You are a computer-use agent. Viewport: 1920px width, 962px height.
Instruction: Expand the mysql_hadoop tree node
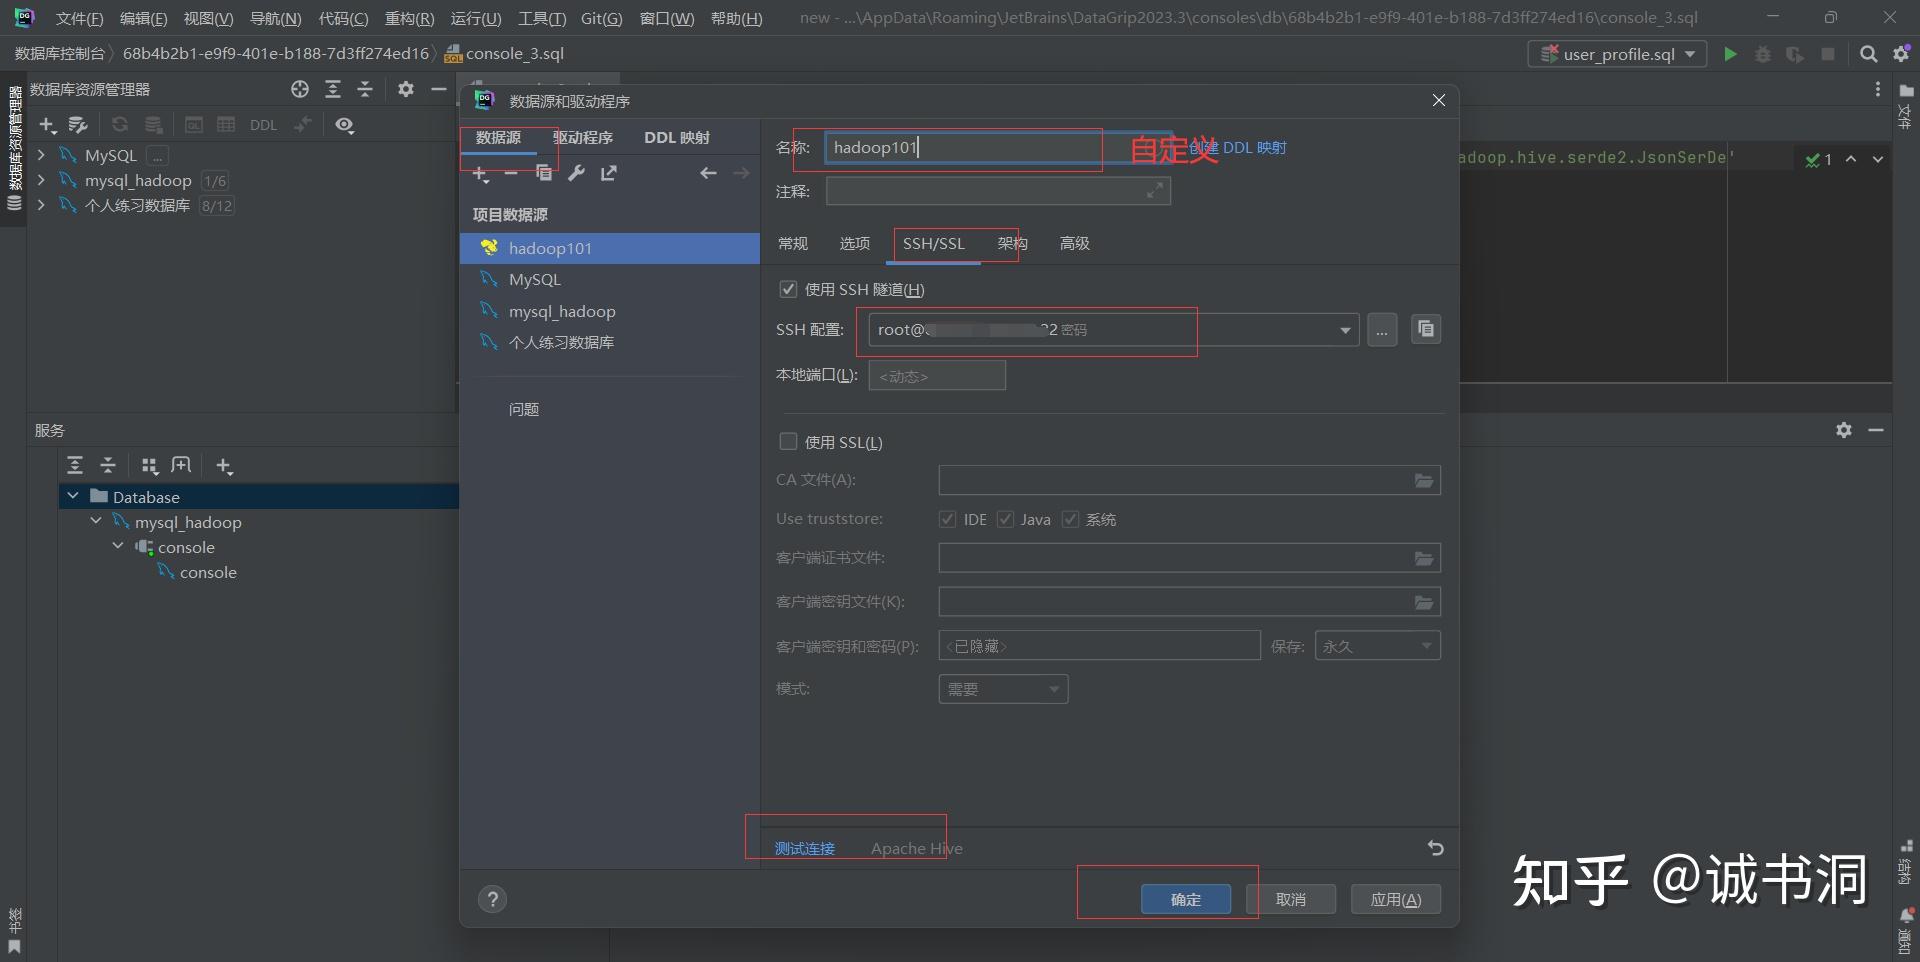click(41, 180)
